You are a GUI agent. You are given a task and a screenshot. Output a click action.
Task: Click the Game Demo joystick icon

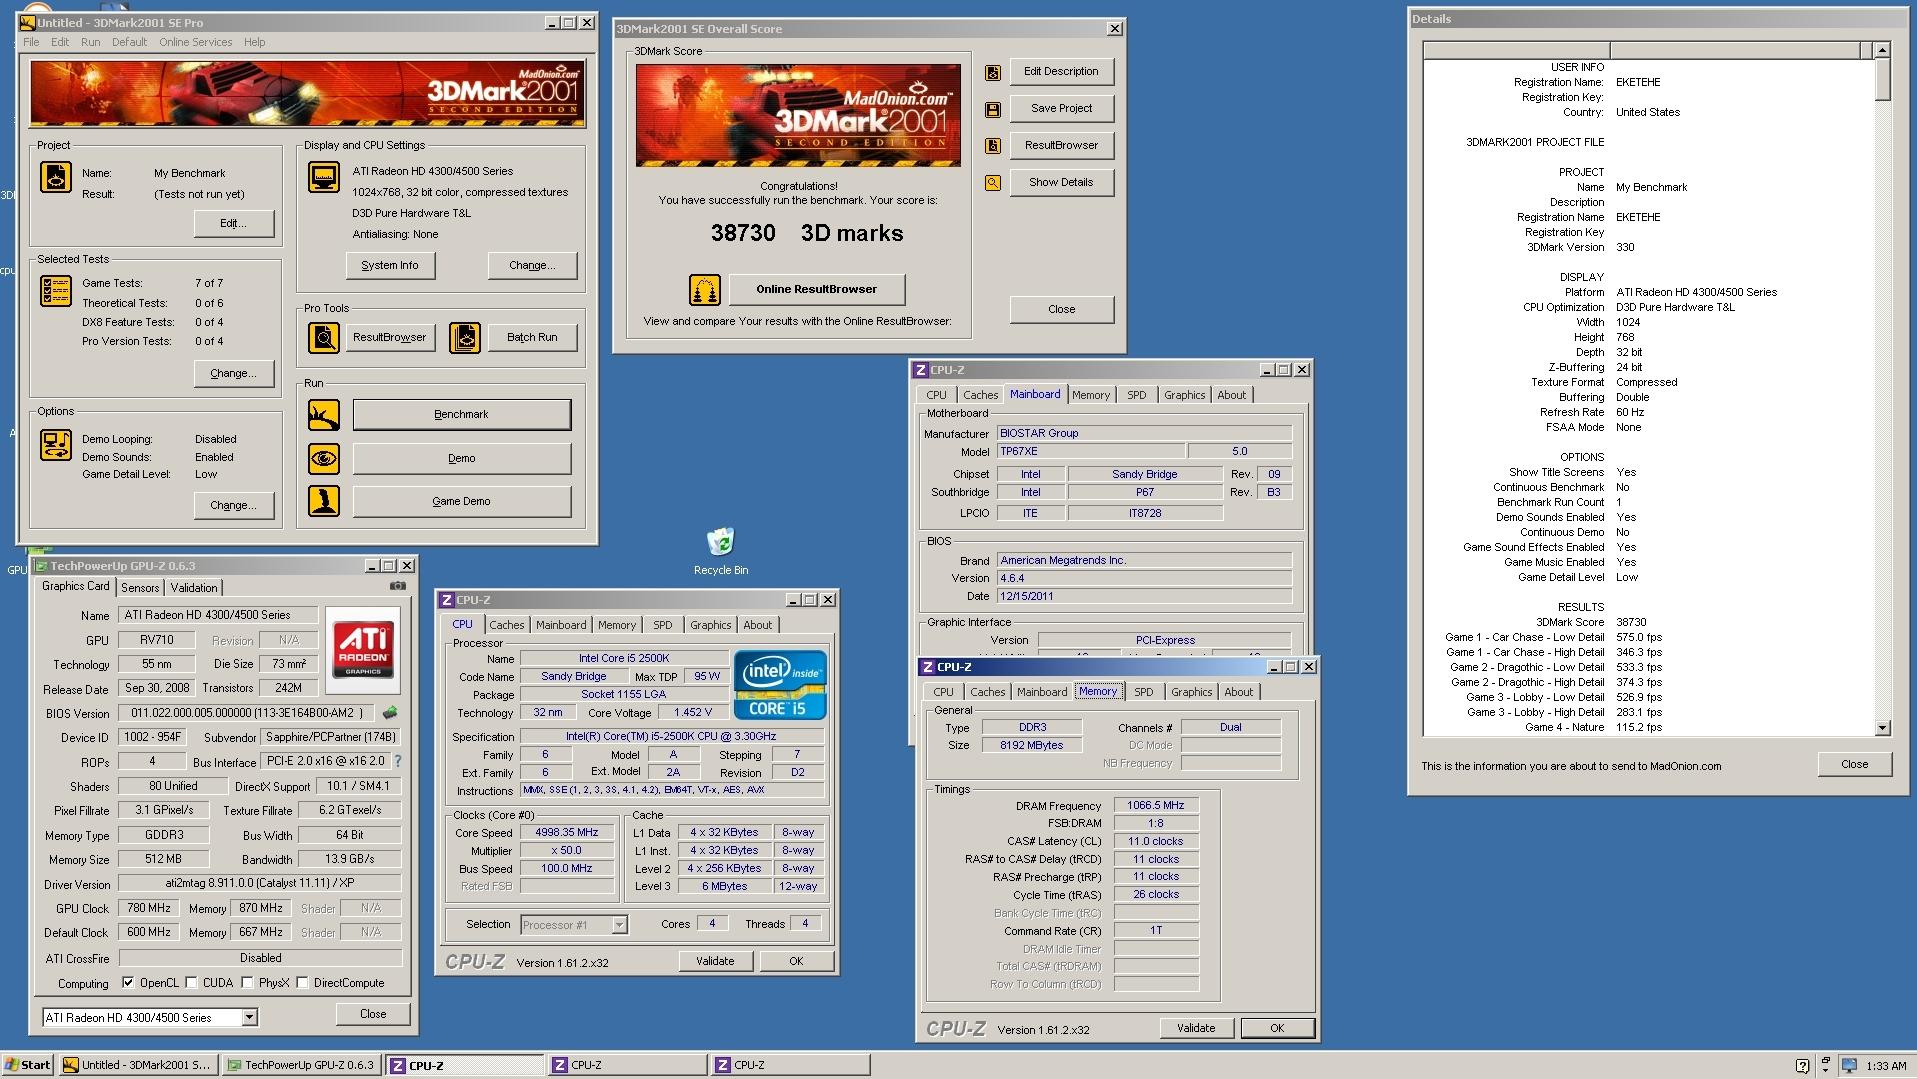point(324,501)
